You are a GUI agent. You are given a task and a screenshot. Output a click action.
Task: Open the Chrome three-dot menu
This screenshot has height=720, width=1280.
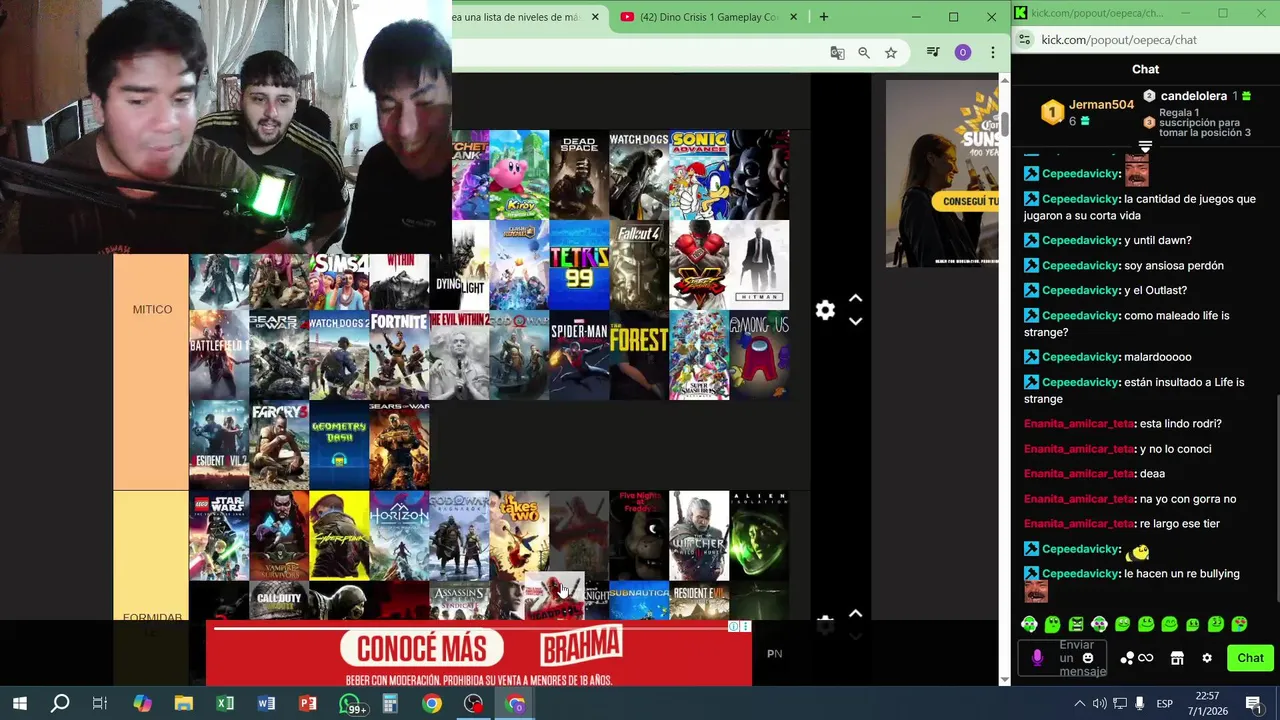[x=993, y=53]
